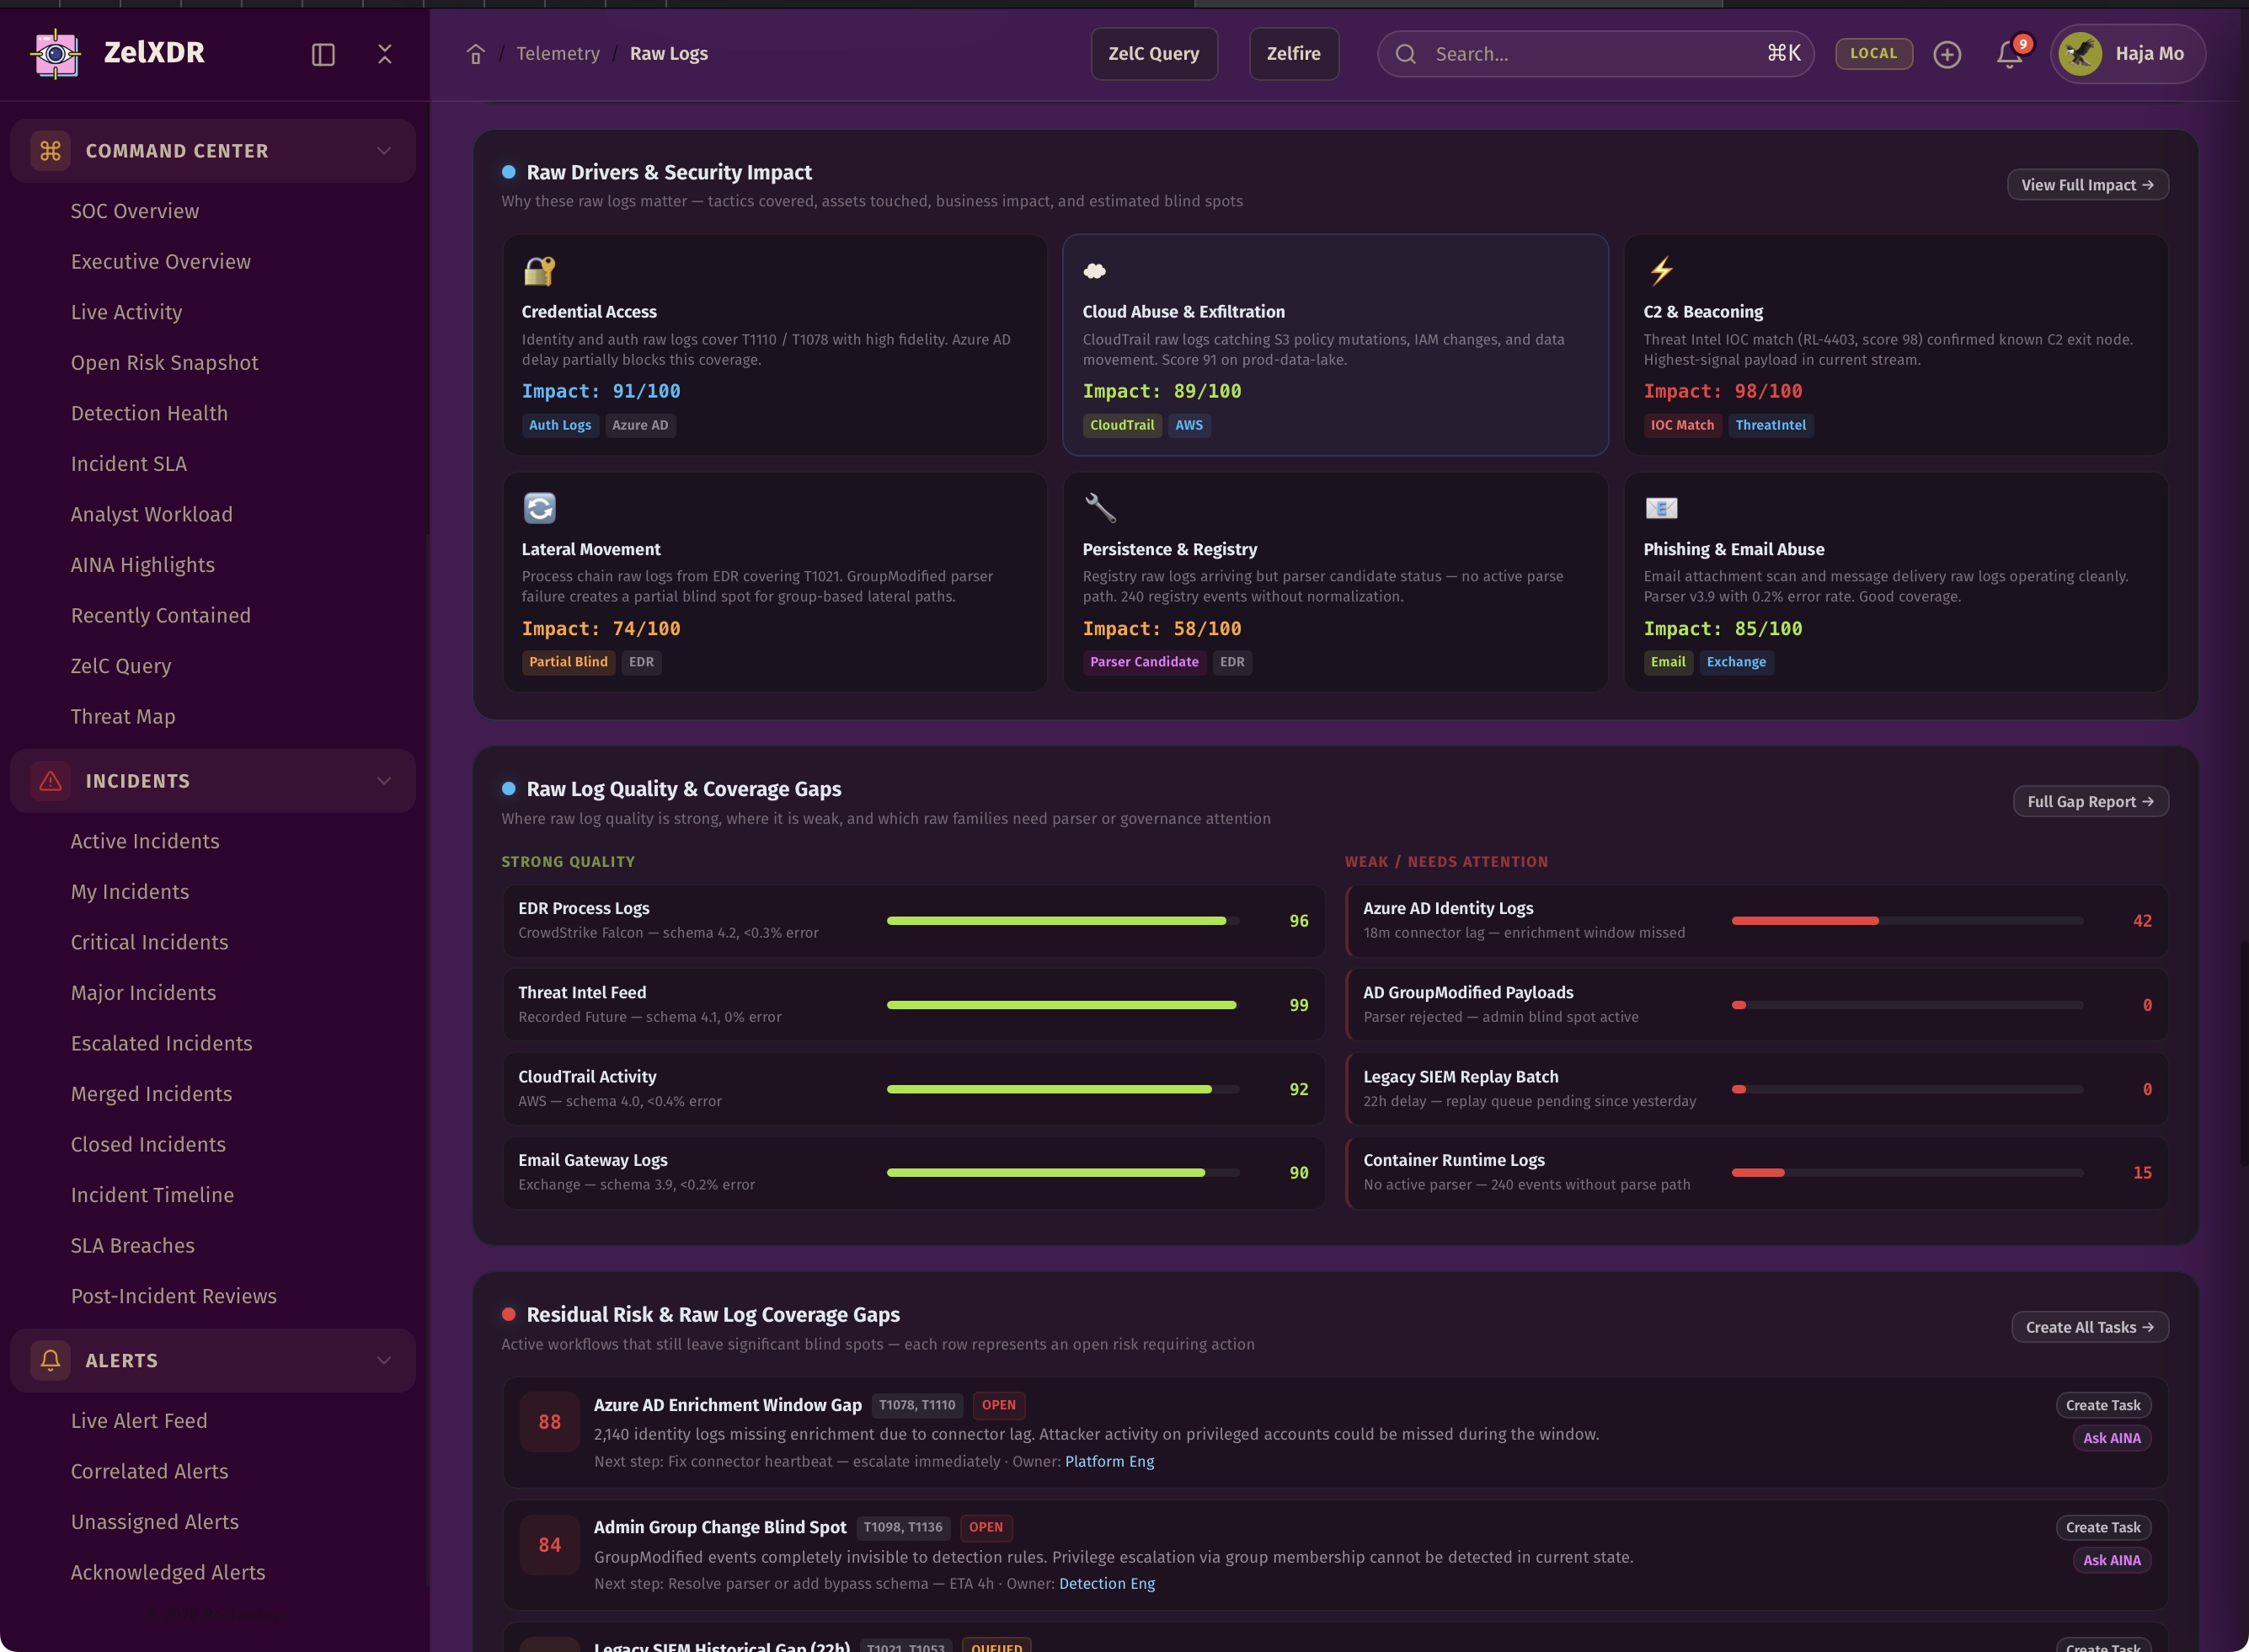2249x1652 pixels.
Task: Open the Haja Mo user profile menu
Action: pos(2127,54)
